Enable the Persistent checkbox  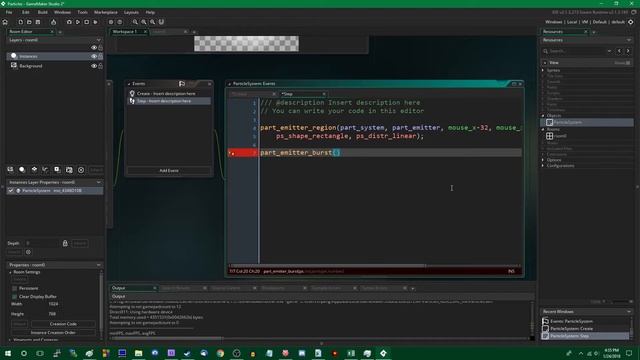15,289
